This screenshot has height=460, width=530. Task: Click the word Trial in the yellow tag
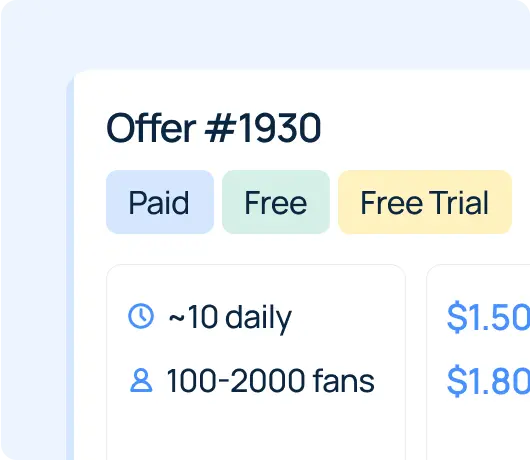[x=459, y=202]
